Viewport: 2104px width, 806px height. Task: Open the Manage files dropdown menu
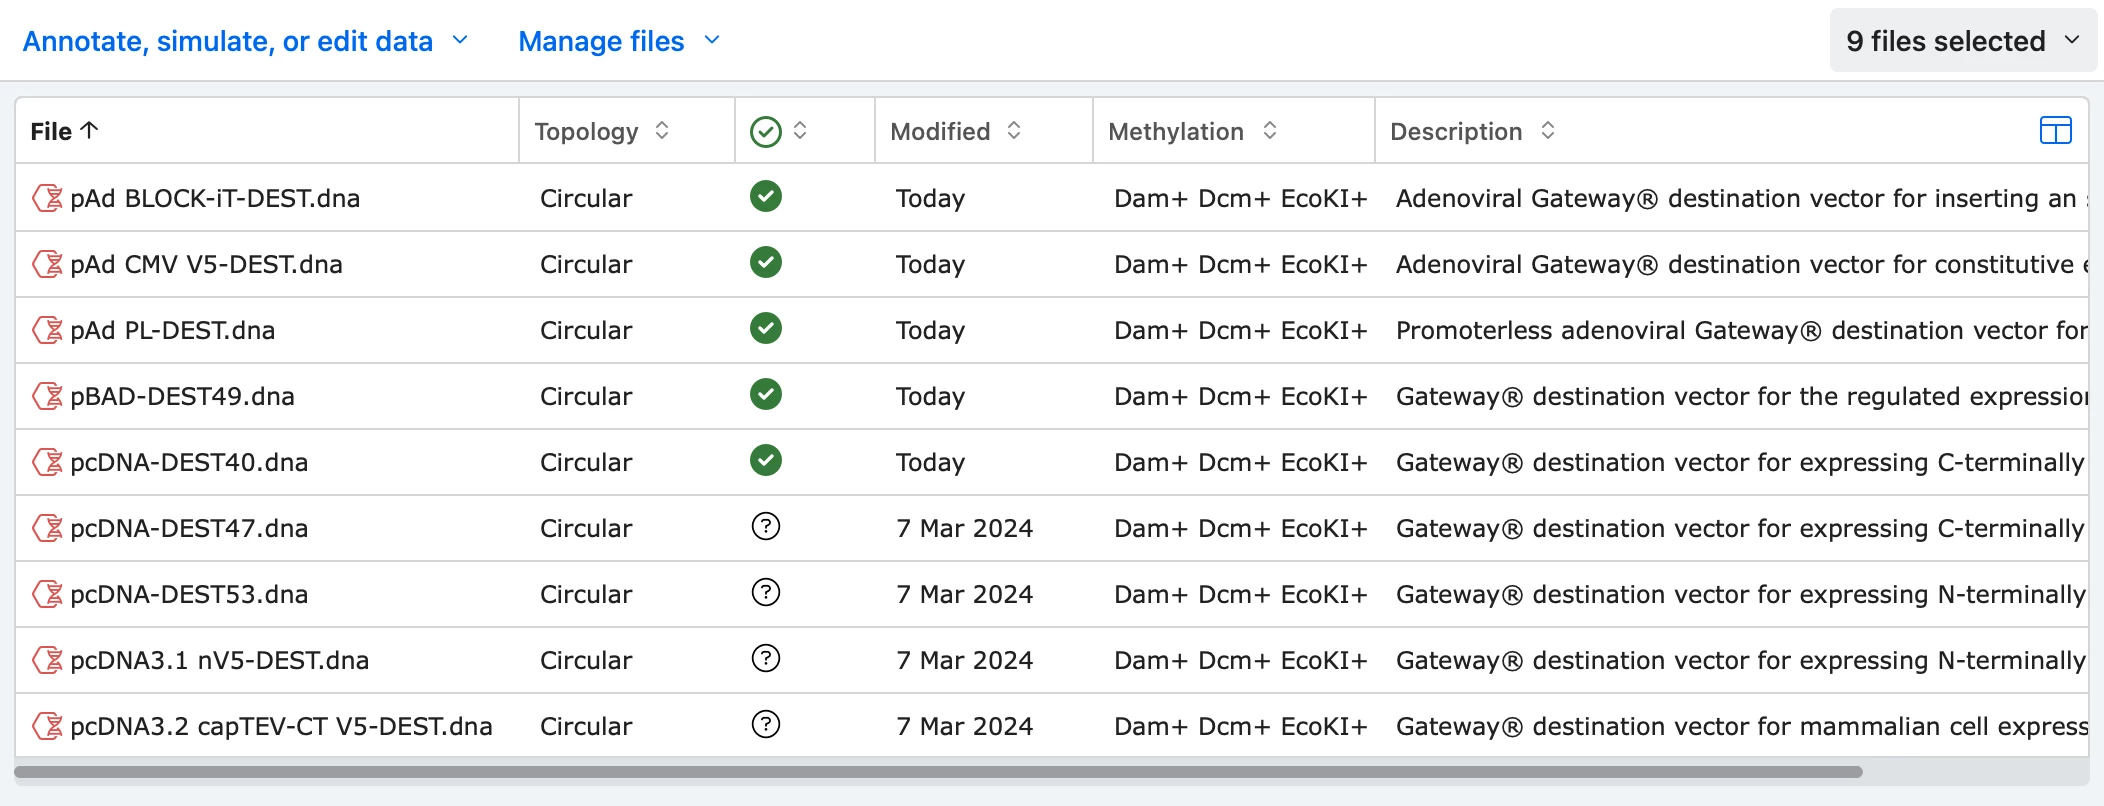[x=618, y=41]
